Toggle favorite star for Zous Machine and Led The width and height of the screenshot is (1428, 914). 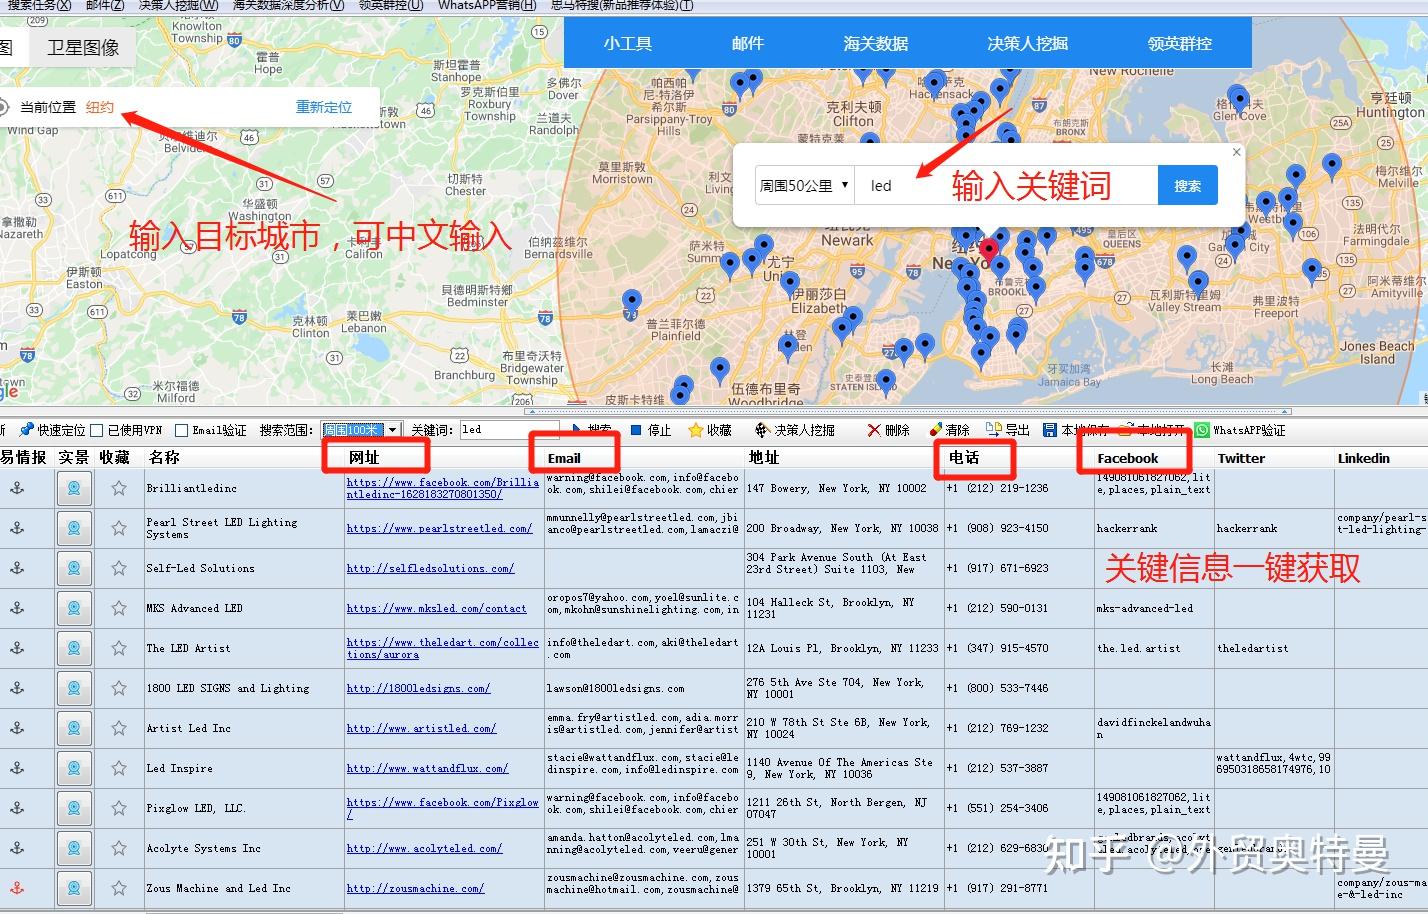click(x=119, y=888)
